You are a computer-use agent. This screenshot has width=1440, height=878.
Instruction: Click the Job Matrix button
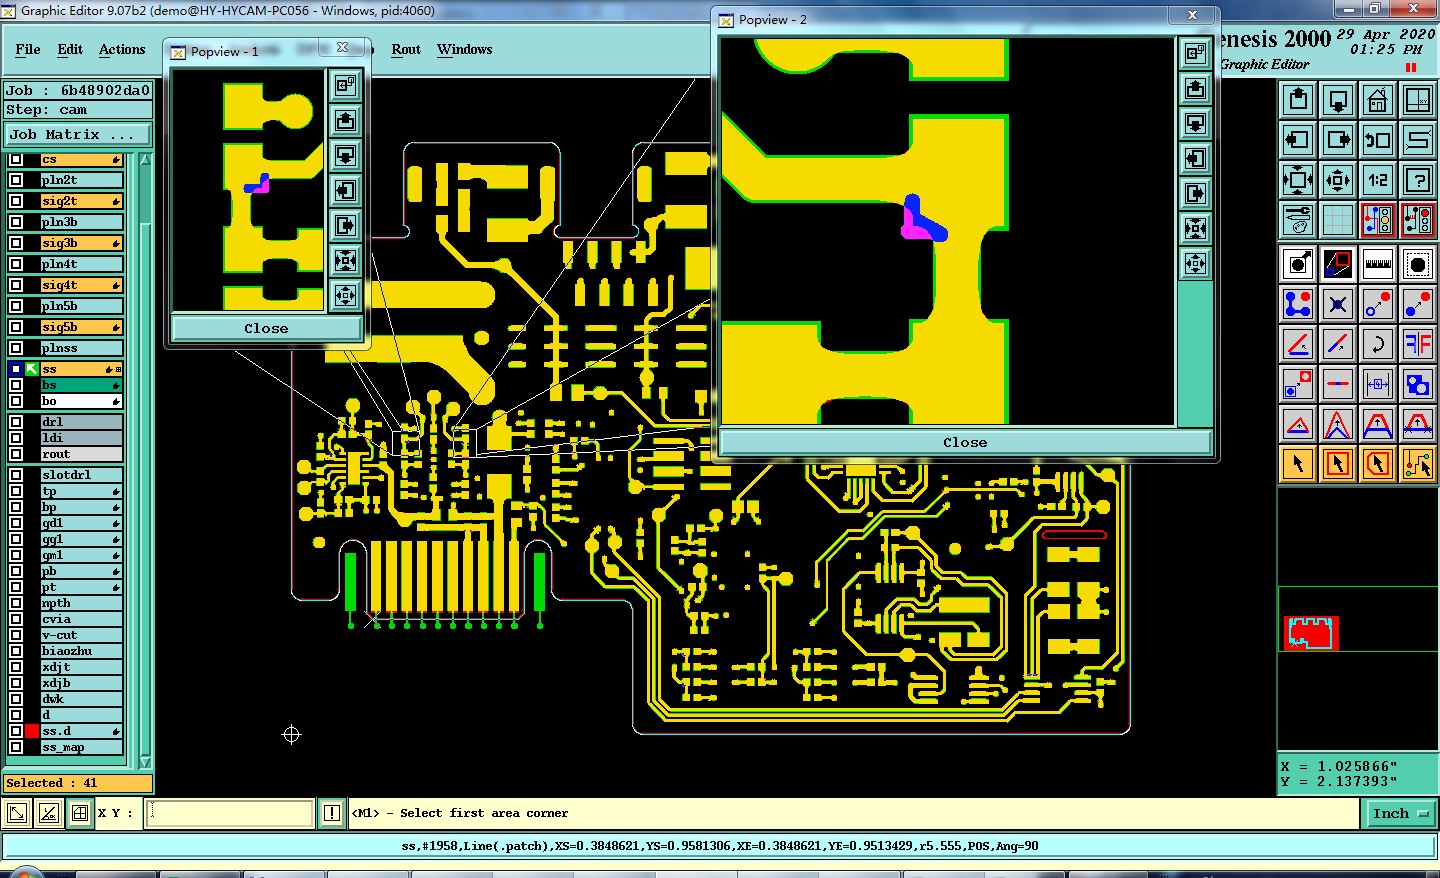(x=78, y=134)
